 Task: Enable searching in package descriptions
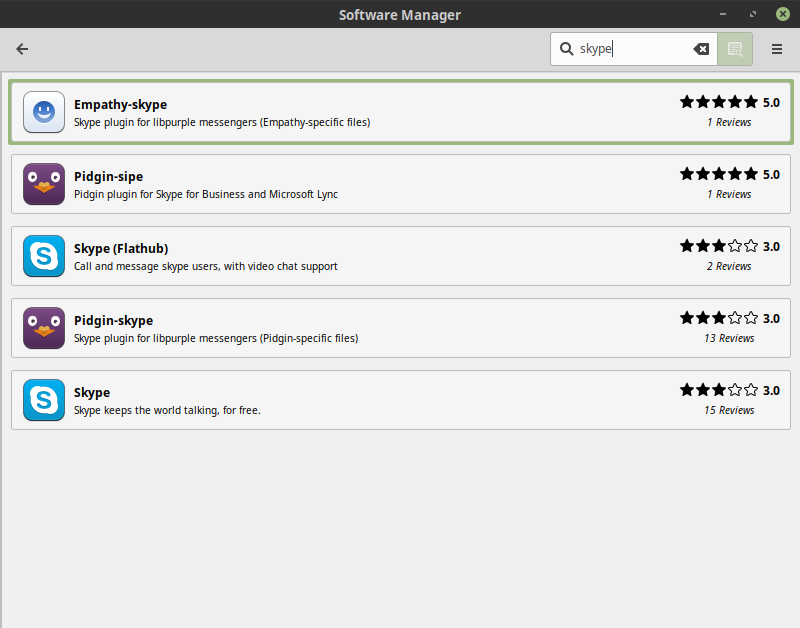(x=735, y=48)
